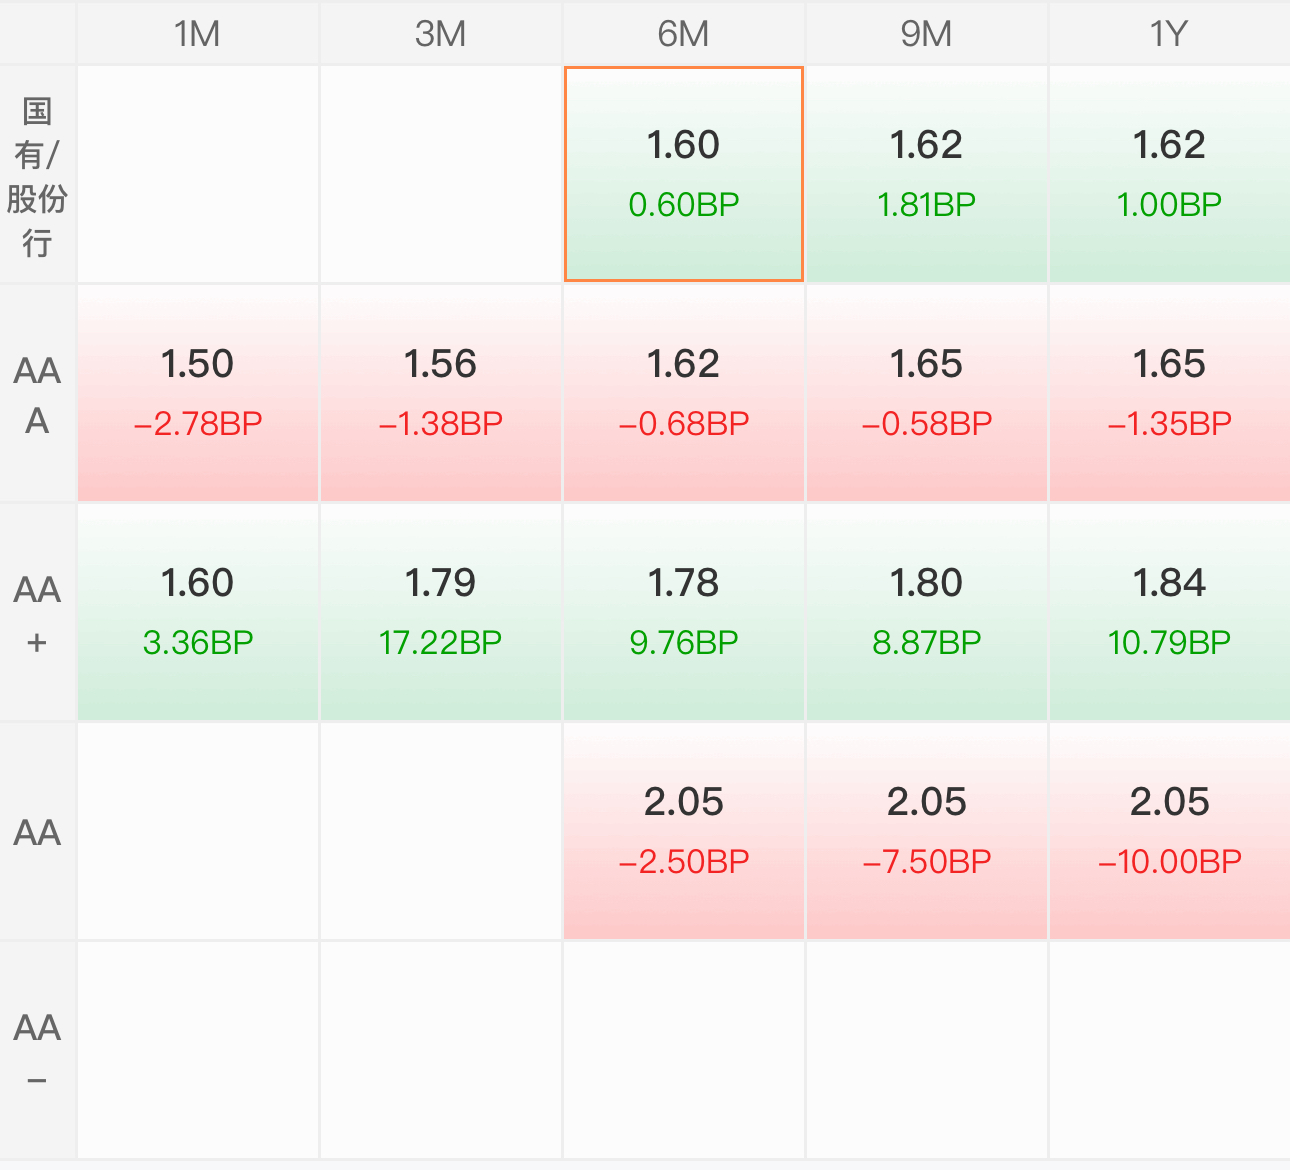Click the AA+ 1Y cell showing 1.84
The height and width of the screenshot is (1170, 1290).
[x=1170, y=613]
